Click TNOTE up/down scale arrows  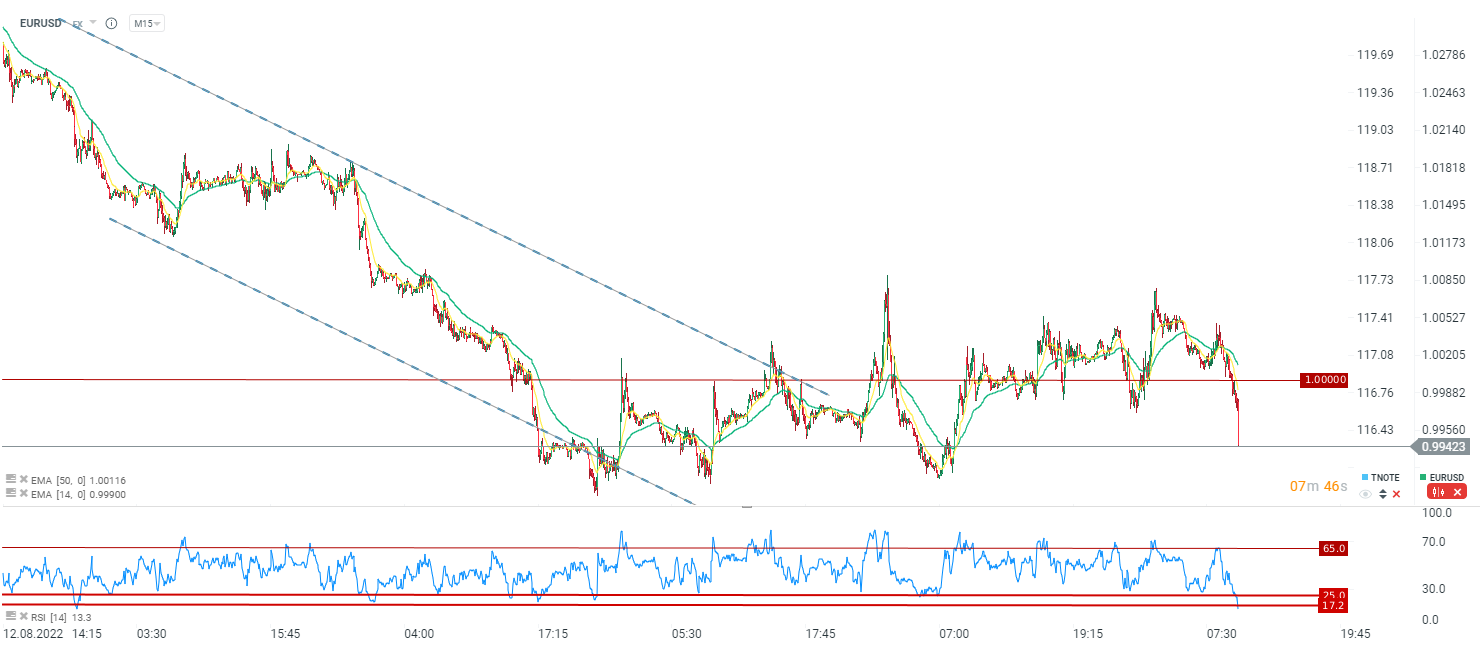click(1383, 494)
